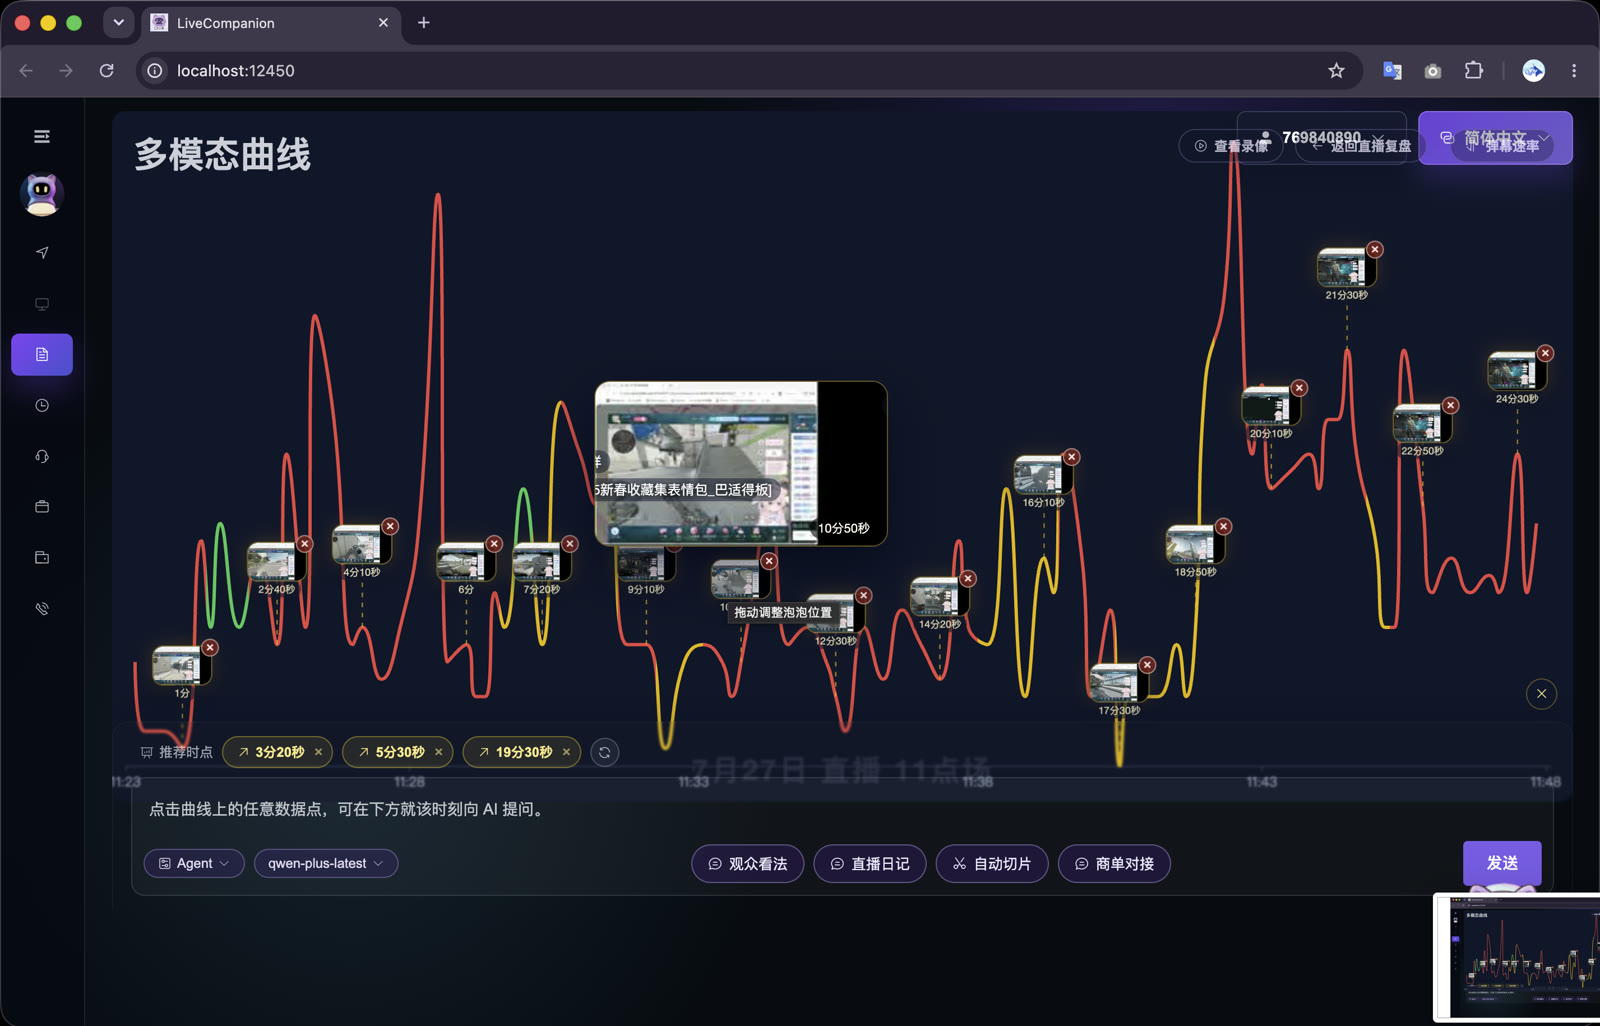Select the monitor icon in sidebar
1600x1026 pixels.
[x=42, y=304]
